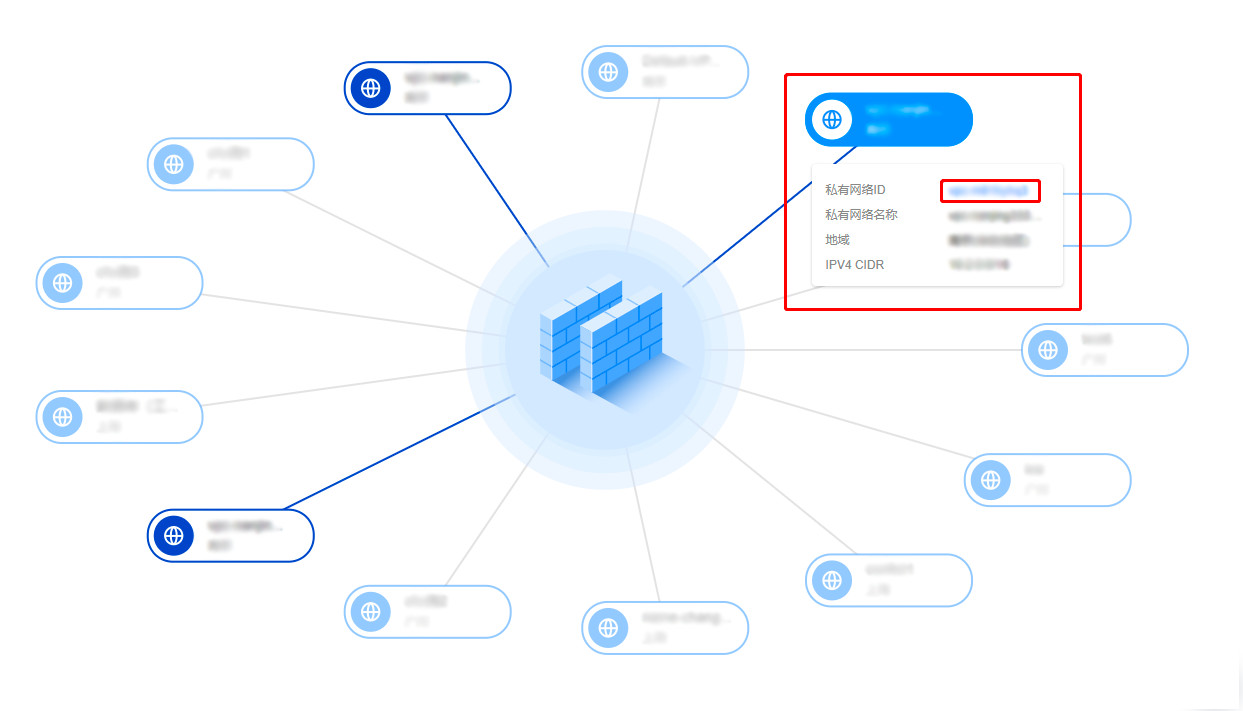Click the dark blue globe icon in the bottom-left connected node

tap(174, 536)
